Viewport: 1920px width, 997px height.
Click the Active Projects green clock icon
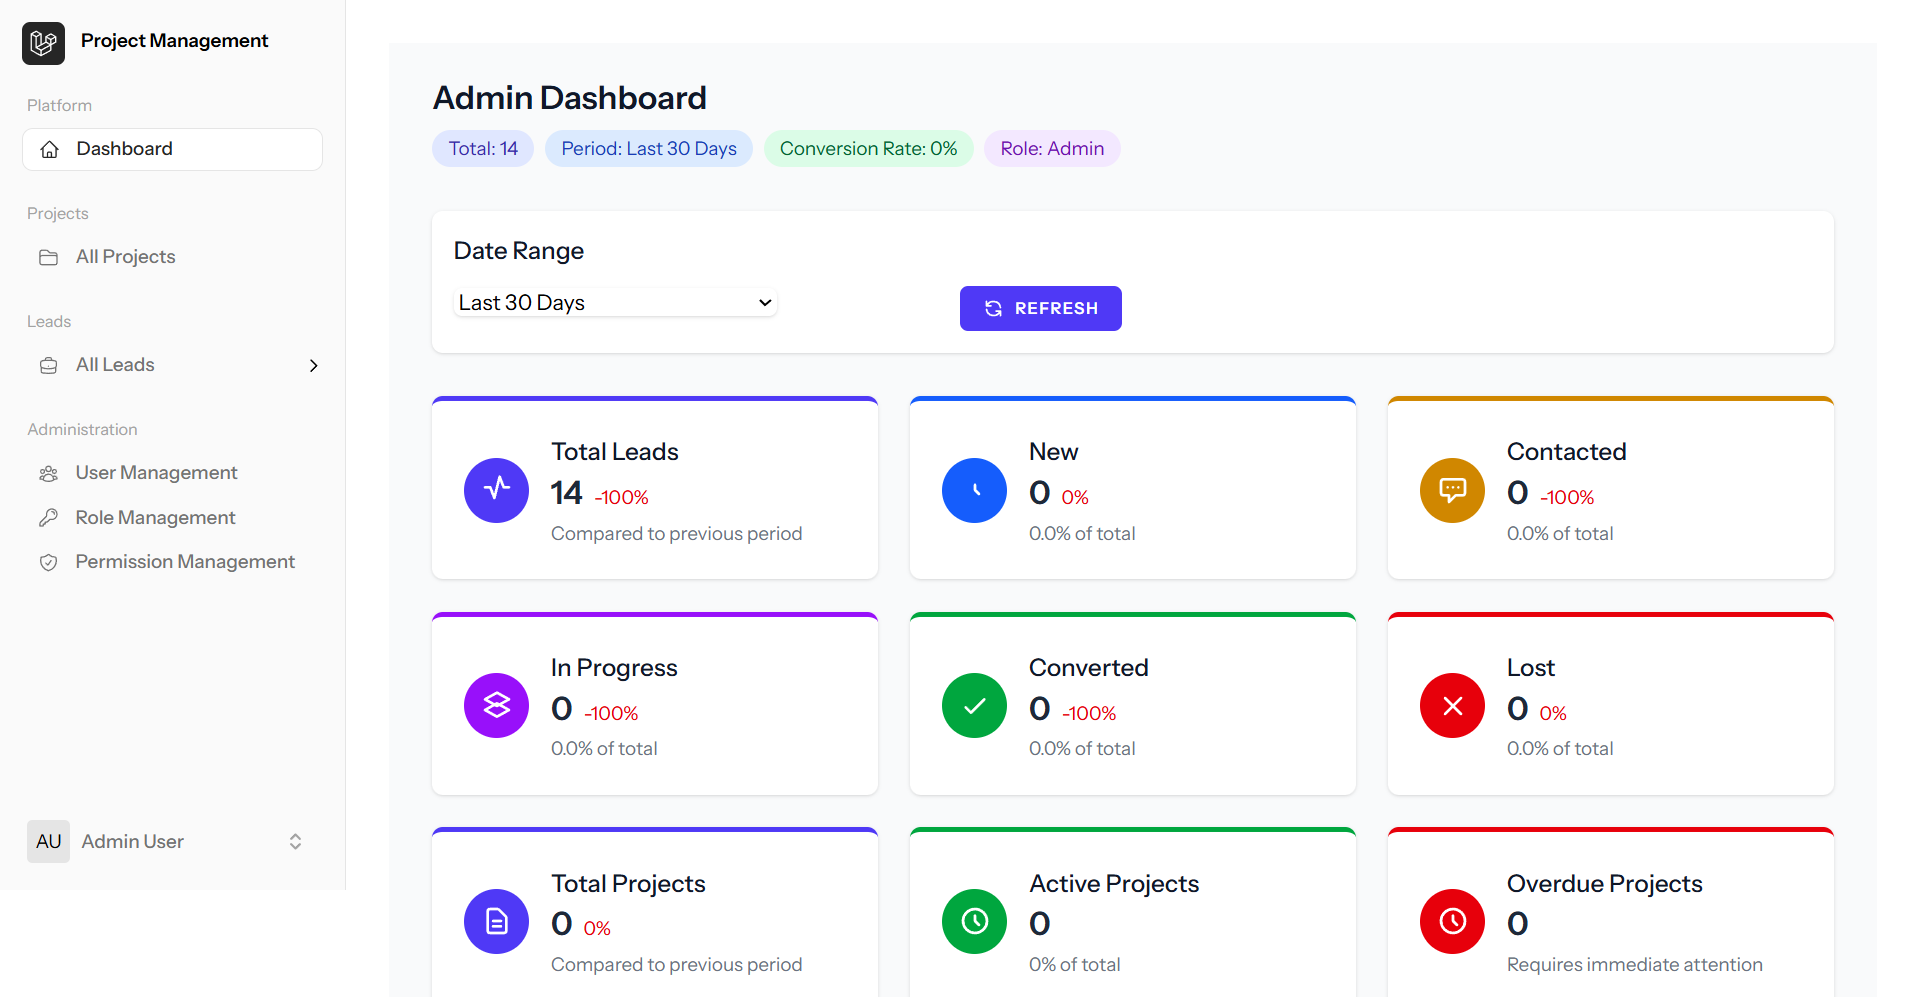click(x=974, y=921)
